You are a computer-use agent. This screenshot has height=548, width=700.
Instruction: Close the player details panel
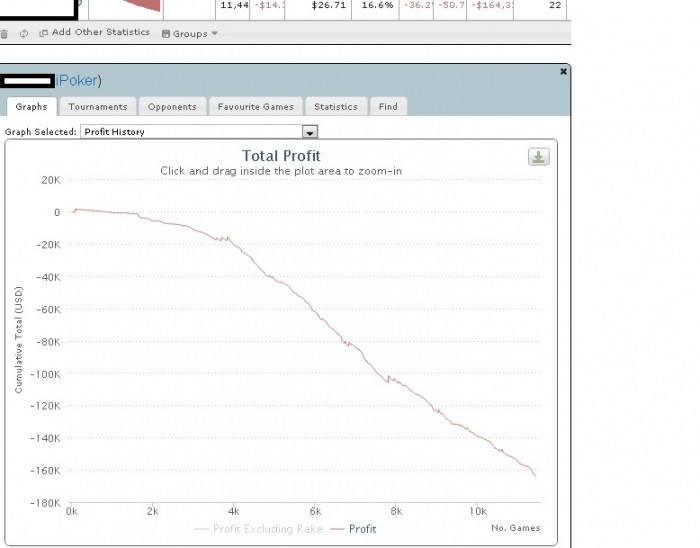[563, 71]
